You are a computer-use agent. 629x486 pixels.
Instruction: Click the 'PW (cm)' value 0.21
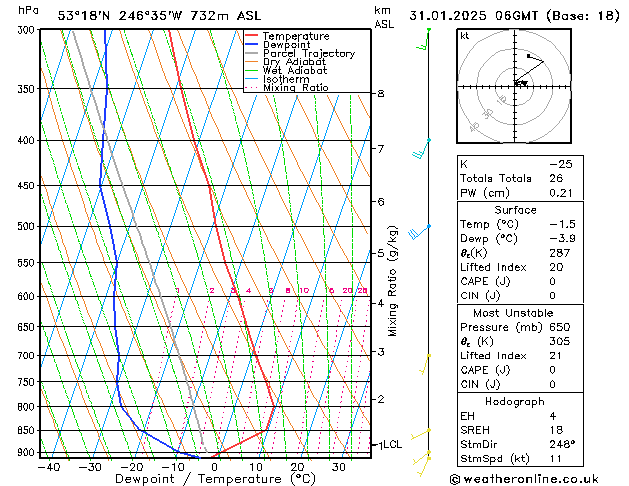click(x=560, y=193)
